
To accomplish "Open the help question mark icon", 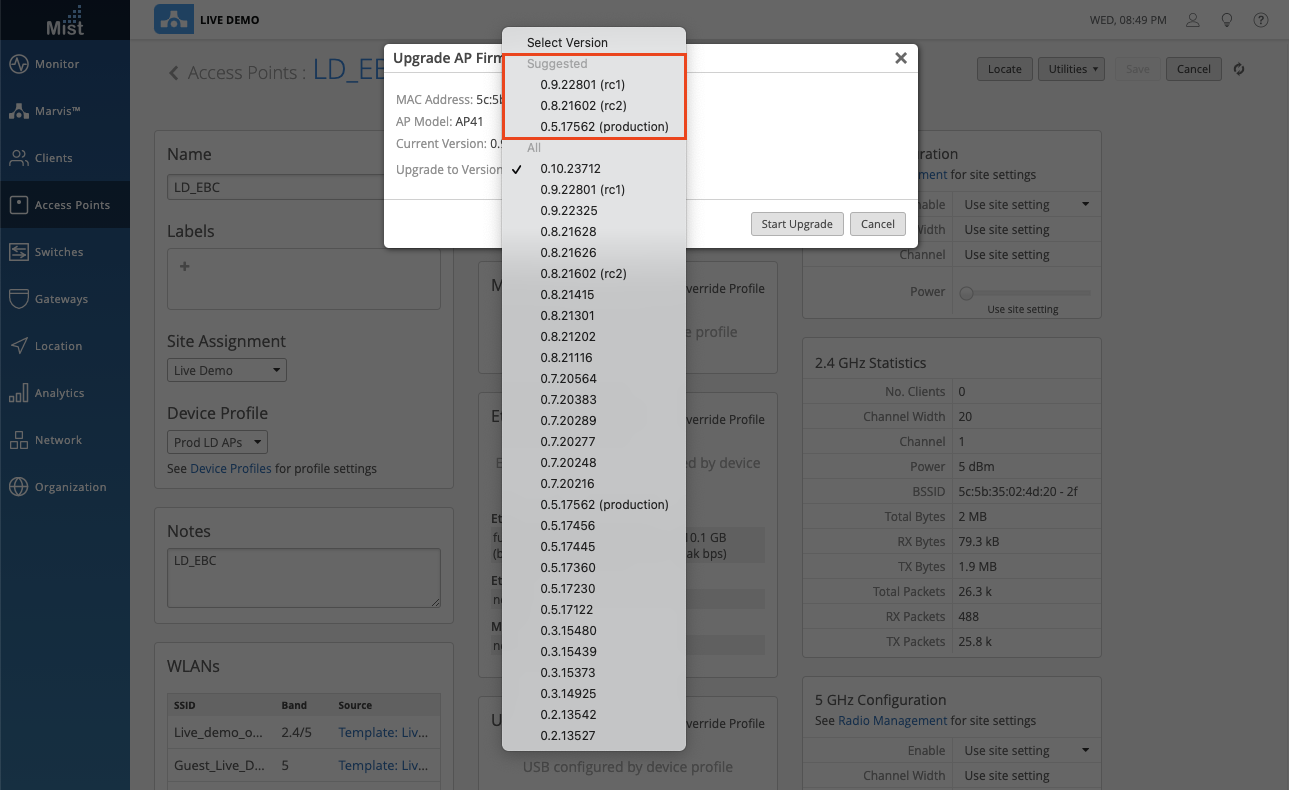I will click(x=1260, y=20).
